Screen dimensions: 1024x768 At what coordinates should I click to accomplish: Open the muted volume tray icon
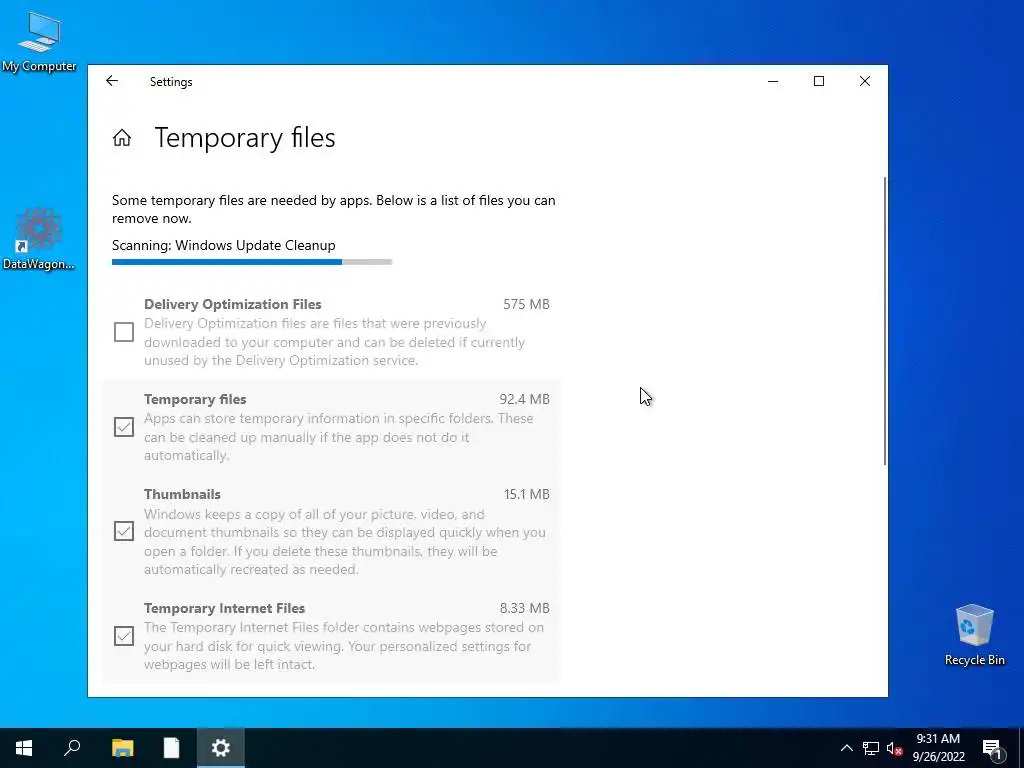[894, 748]
